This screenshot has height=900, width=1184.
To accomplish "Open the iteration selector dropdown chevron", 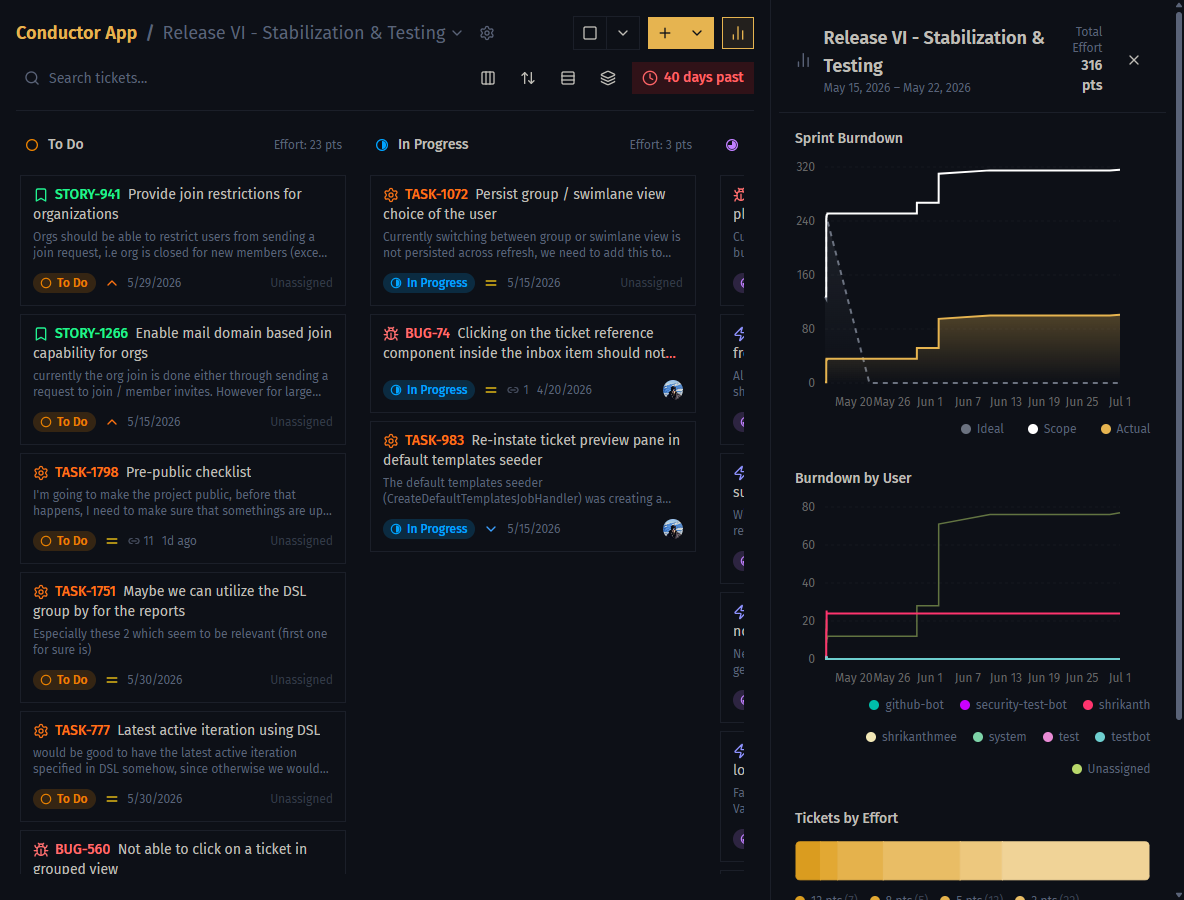I will click(457, 33).
